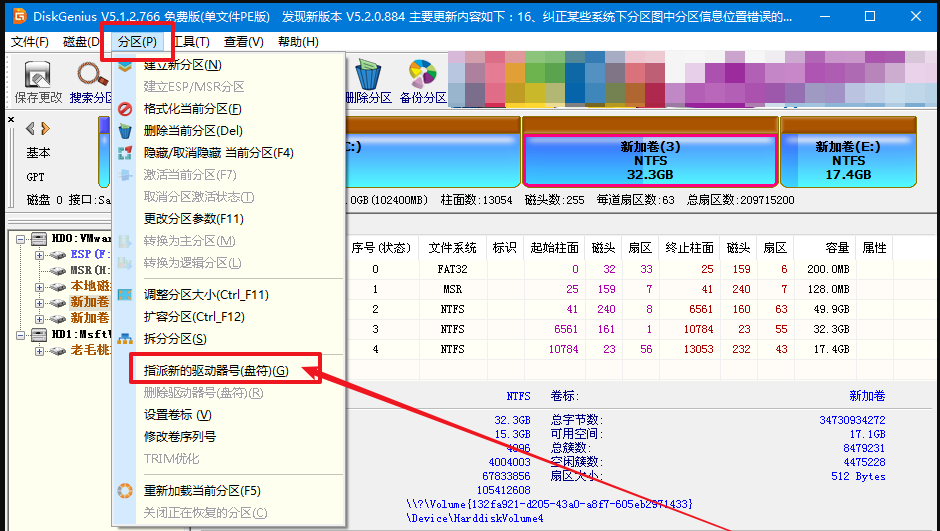Screen dimensions: 940x531
Task: Select 老毛桃 partition in the tree
Action: [x=91, y=350]
